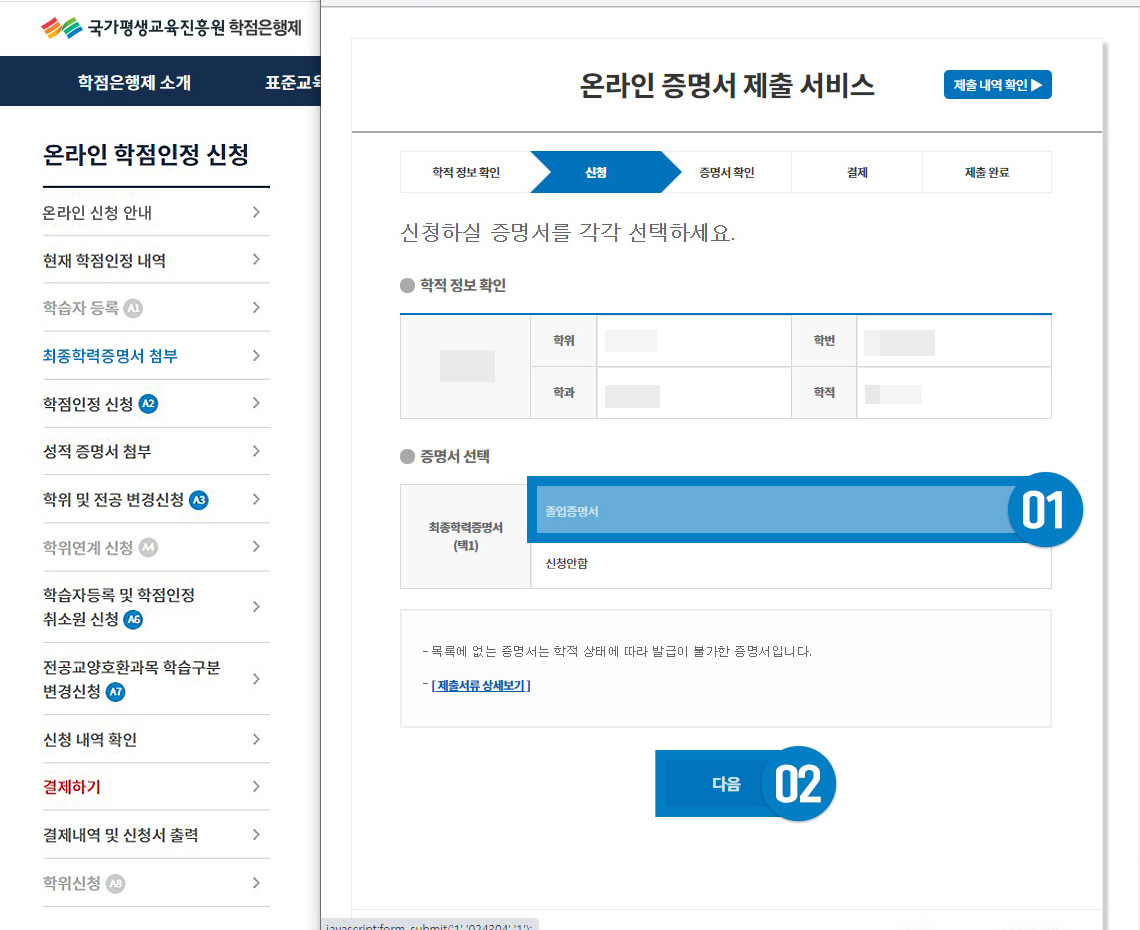
Task: Click the 증명서 확인 progress step
Action: click(727, 173)
